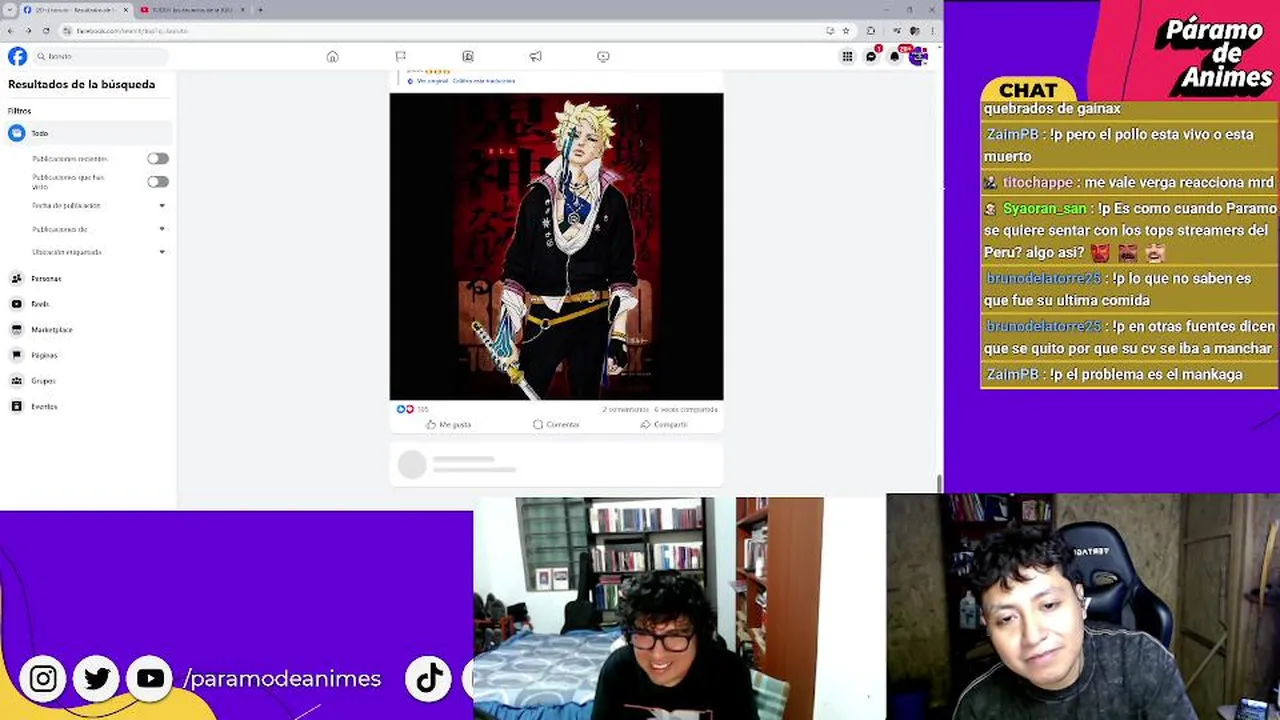The height and width of the screenshot is (720, 1280).
Task: Click the browser address bar URL
Action: point(132,31)
